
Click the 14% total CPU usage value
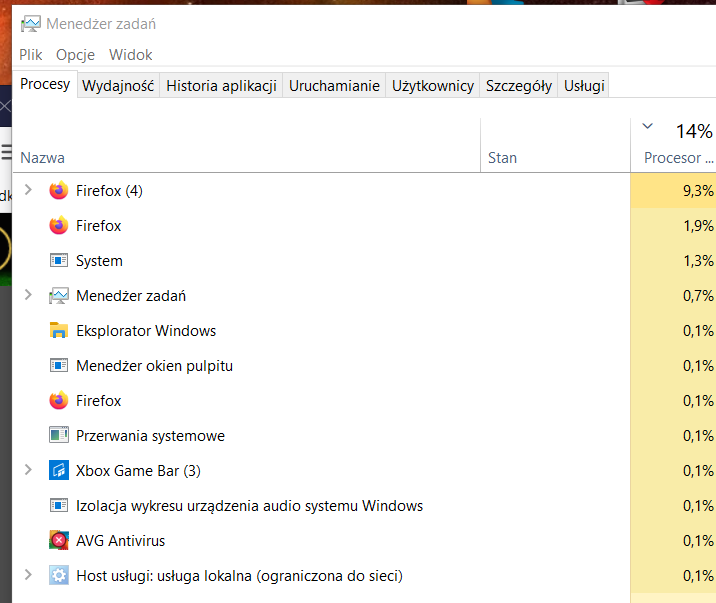(694, 131)
